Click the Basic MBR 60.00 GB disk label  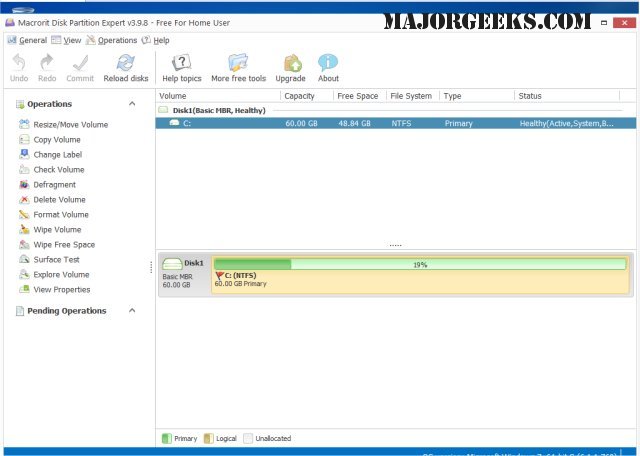click(x=177, y=280)
